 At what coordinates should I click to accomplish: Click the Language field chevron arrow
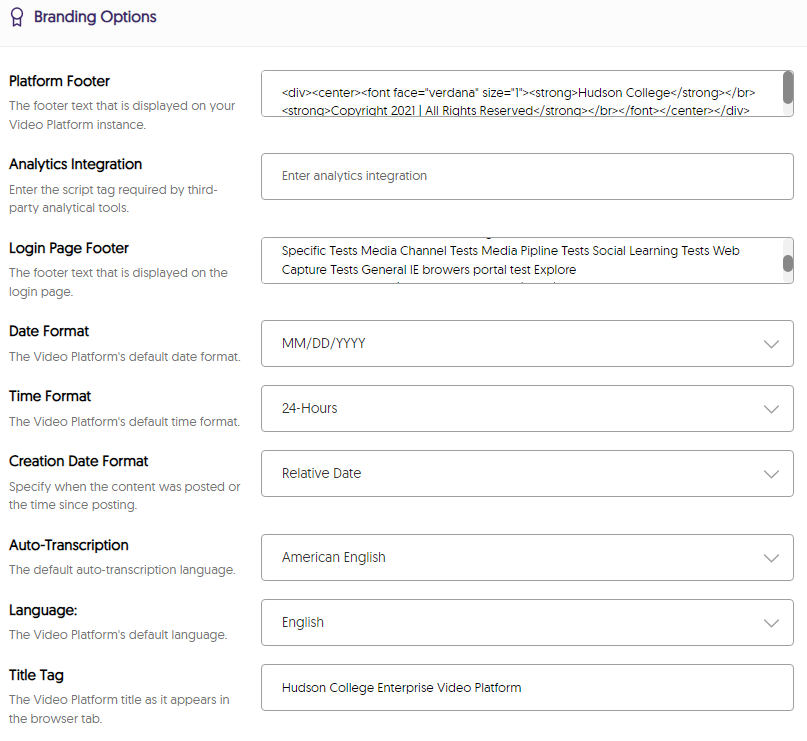[x=771, y=623]
